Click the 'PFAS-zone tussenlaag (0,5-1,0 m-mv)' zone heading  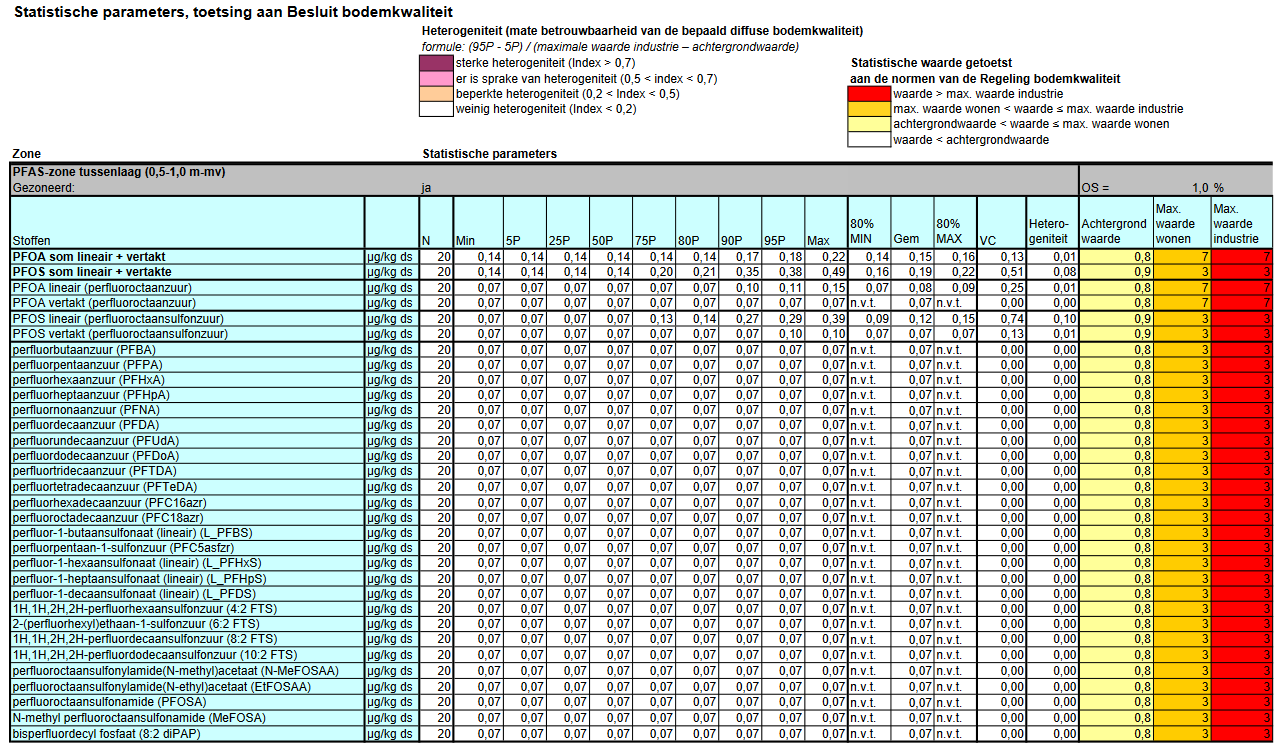click(x=119, y=172)
